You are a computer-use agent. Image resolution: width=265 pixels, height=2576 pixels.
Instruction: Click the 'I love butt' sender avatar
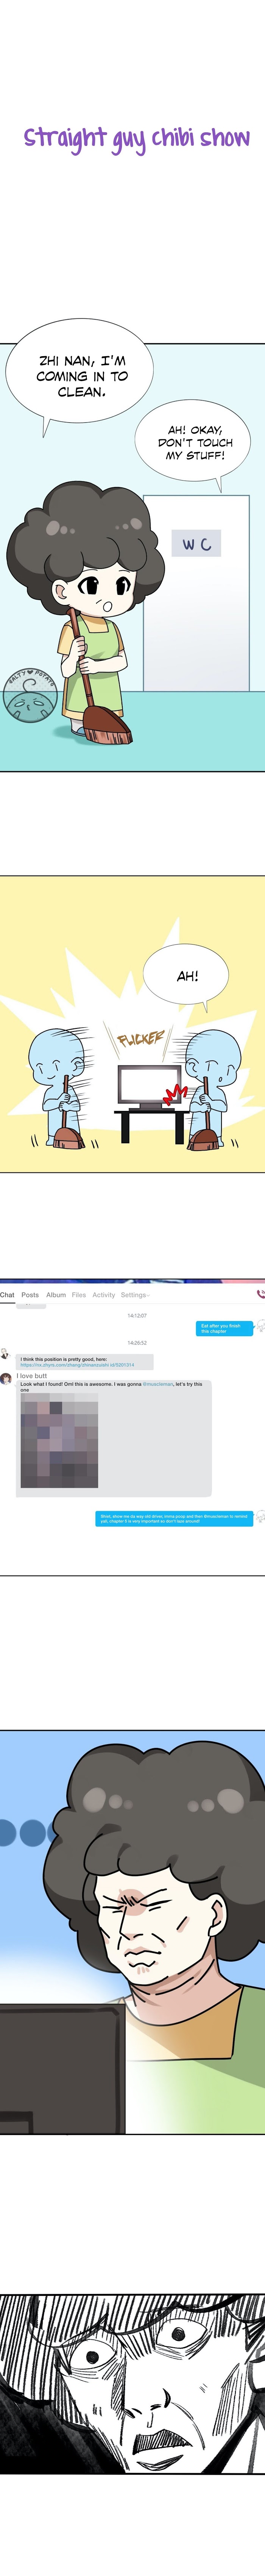click(x=6, y=1379)
